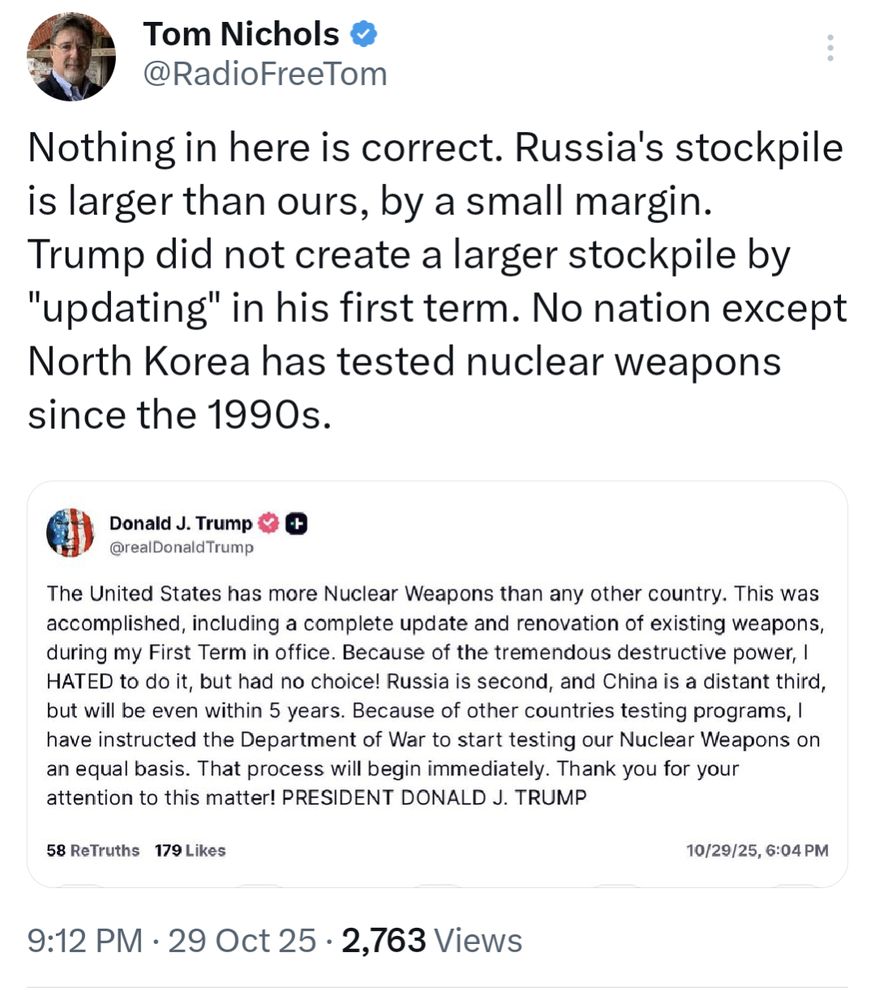Image resolution: width=875 pixels, height=1000 pixels.
Task: View the 179 Likes count
Action: 190,851
